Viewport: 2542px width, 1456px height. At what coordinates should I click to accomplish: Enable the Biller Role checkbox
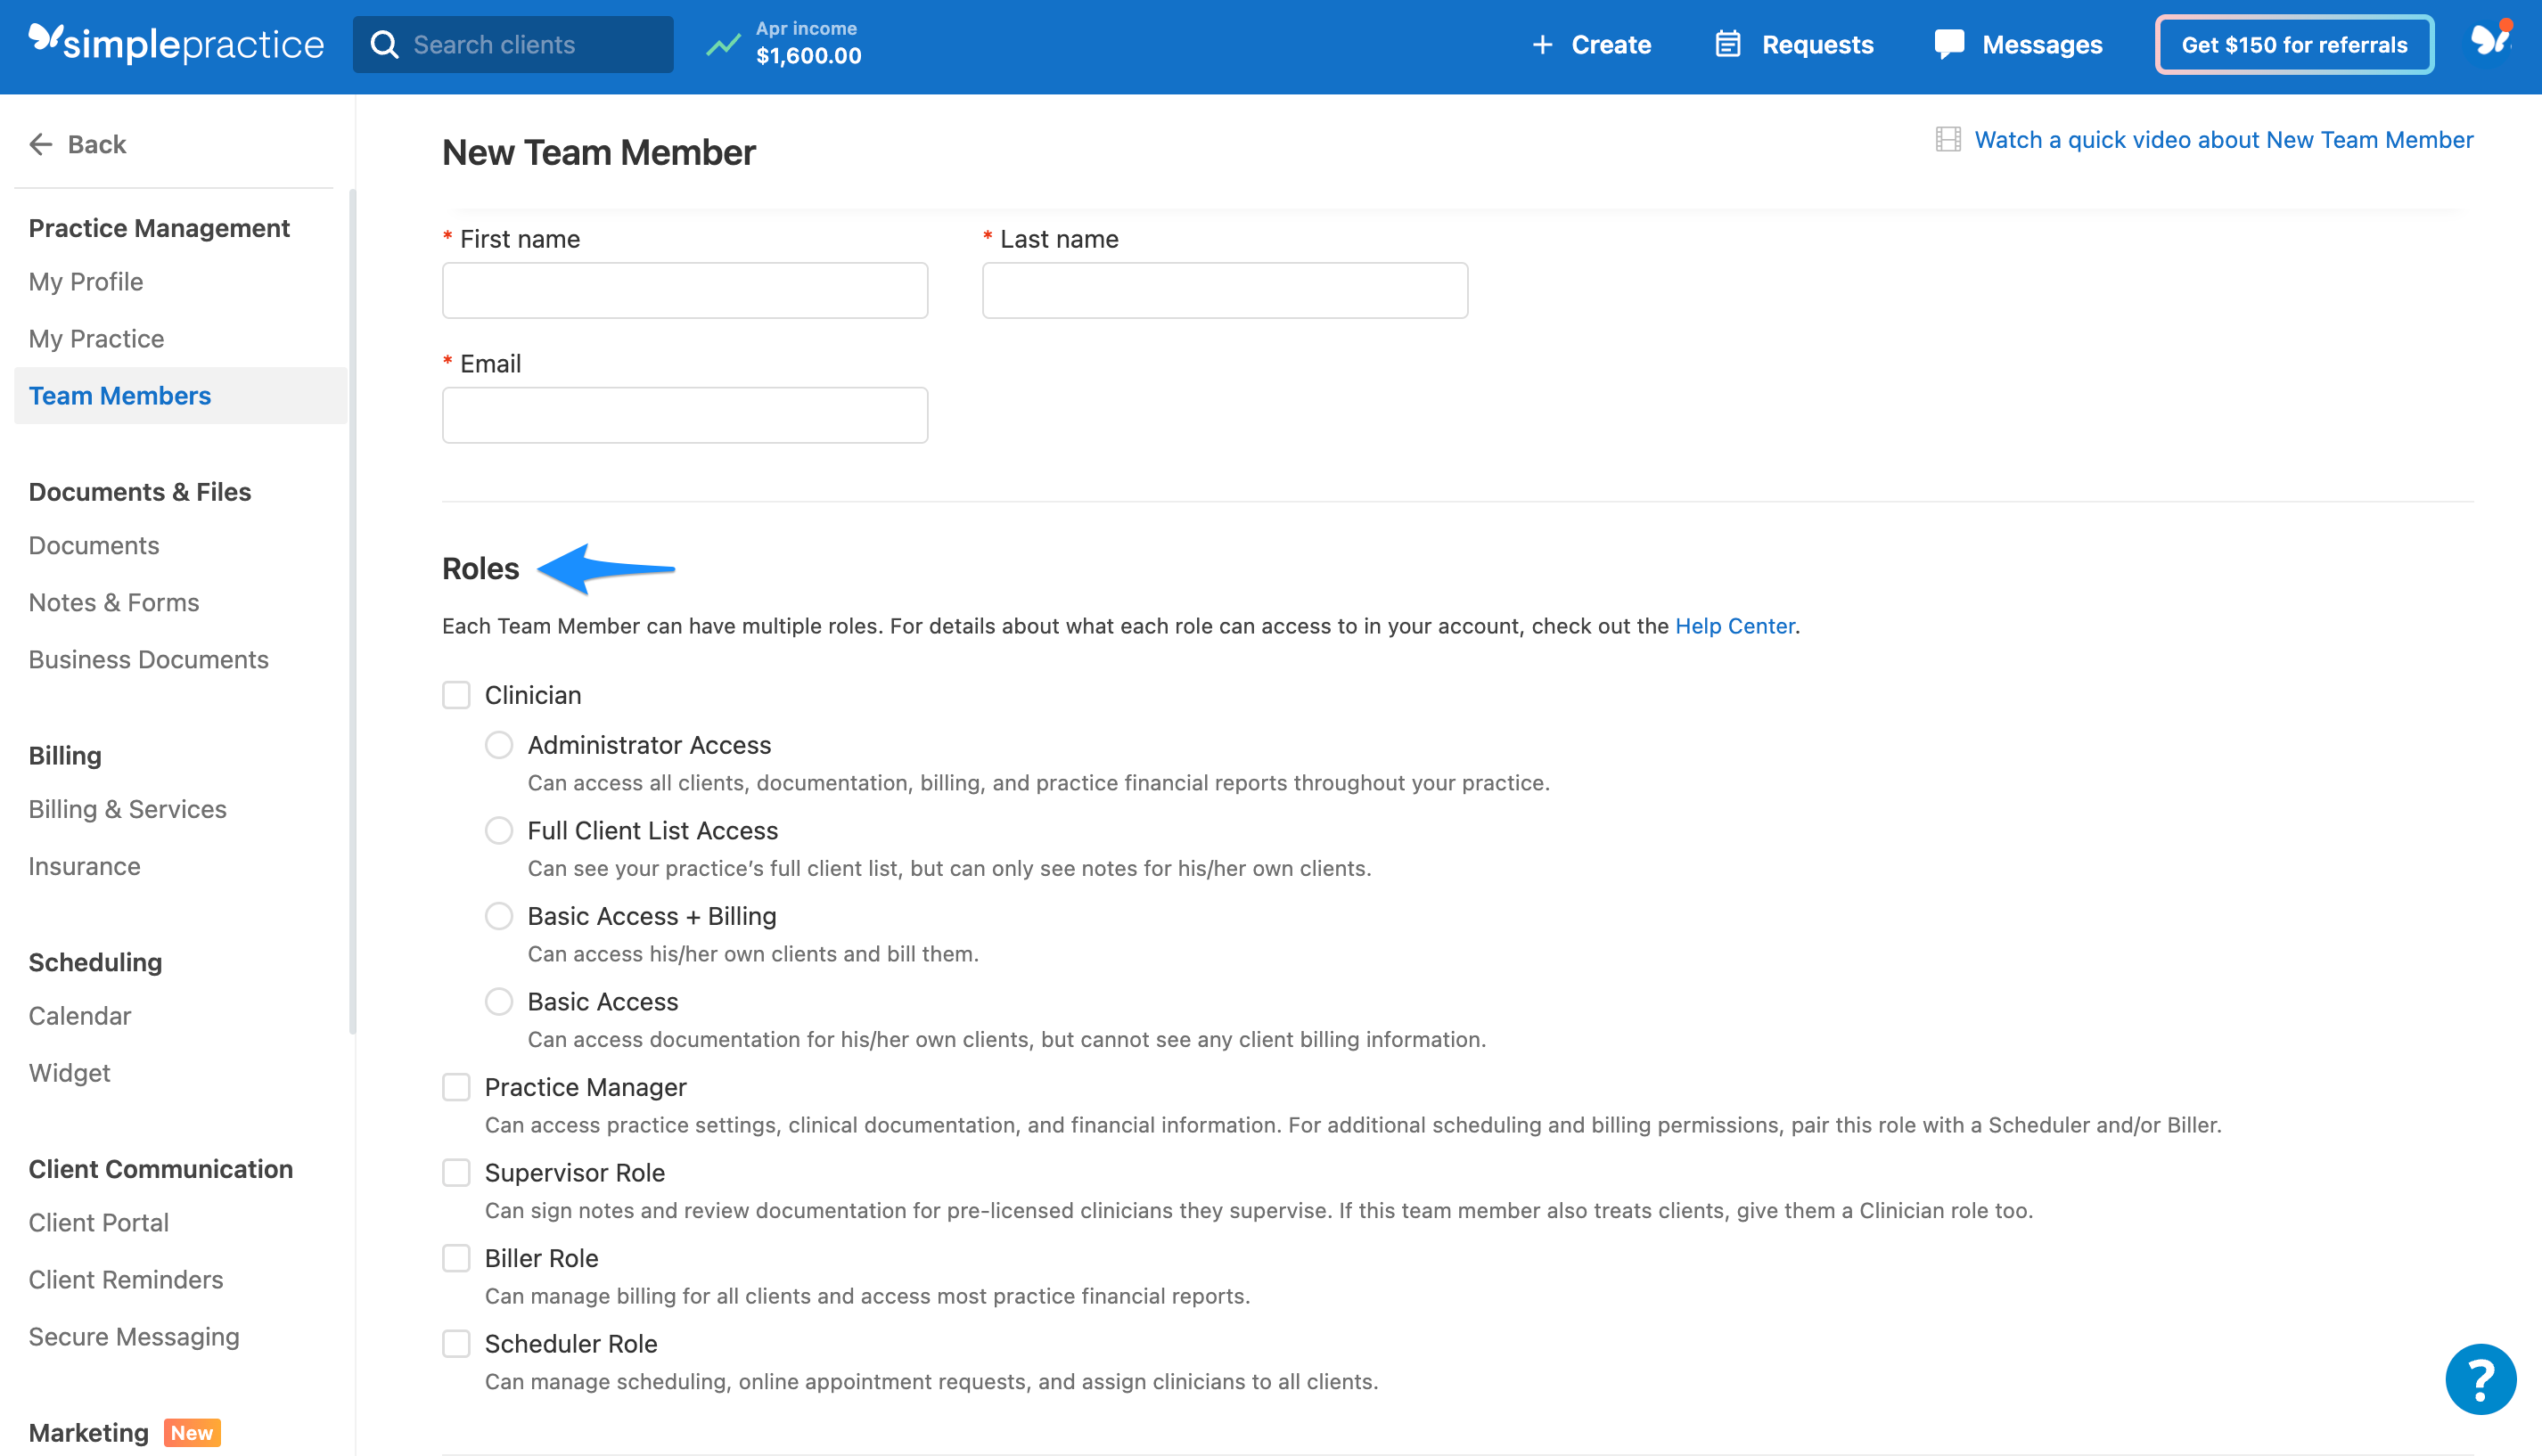(457, 1258)
